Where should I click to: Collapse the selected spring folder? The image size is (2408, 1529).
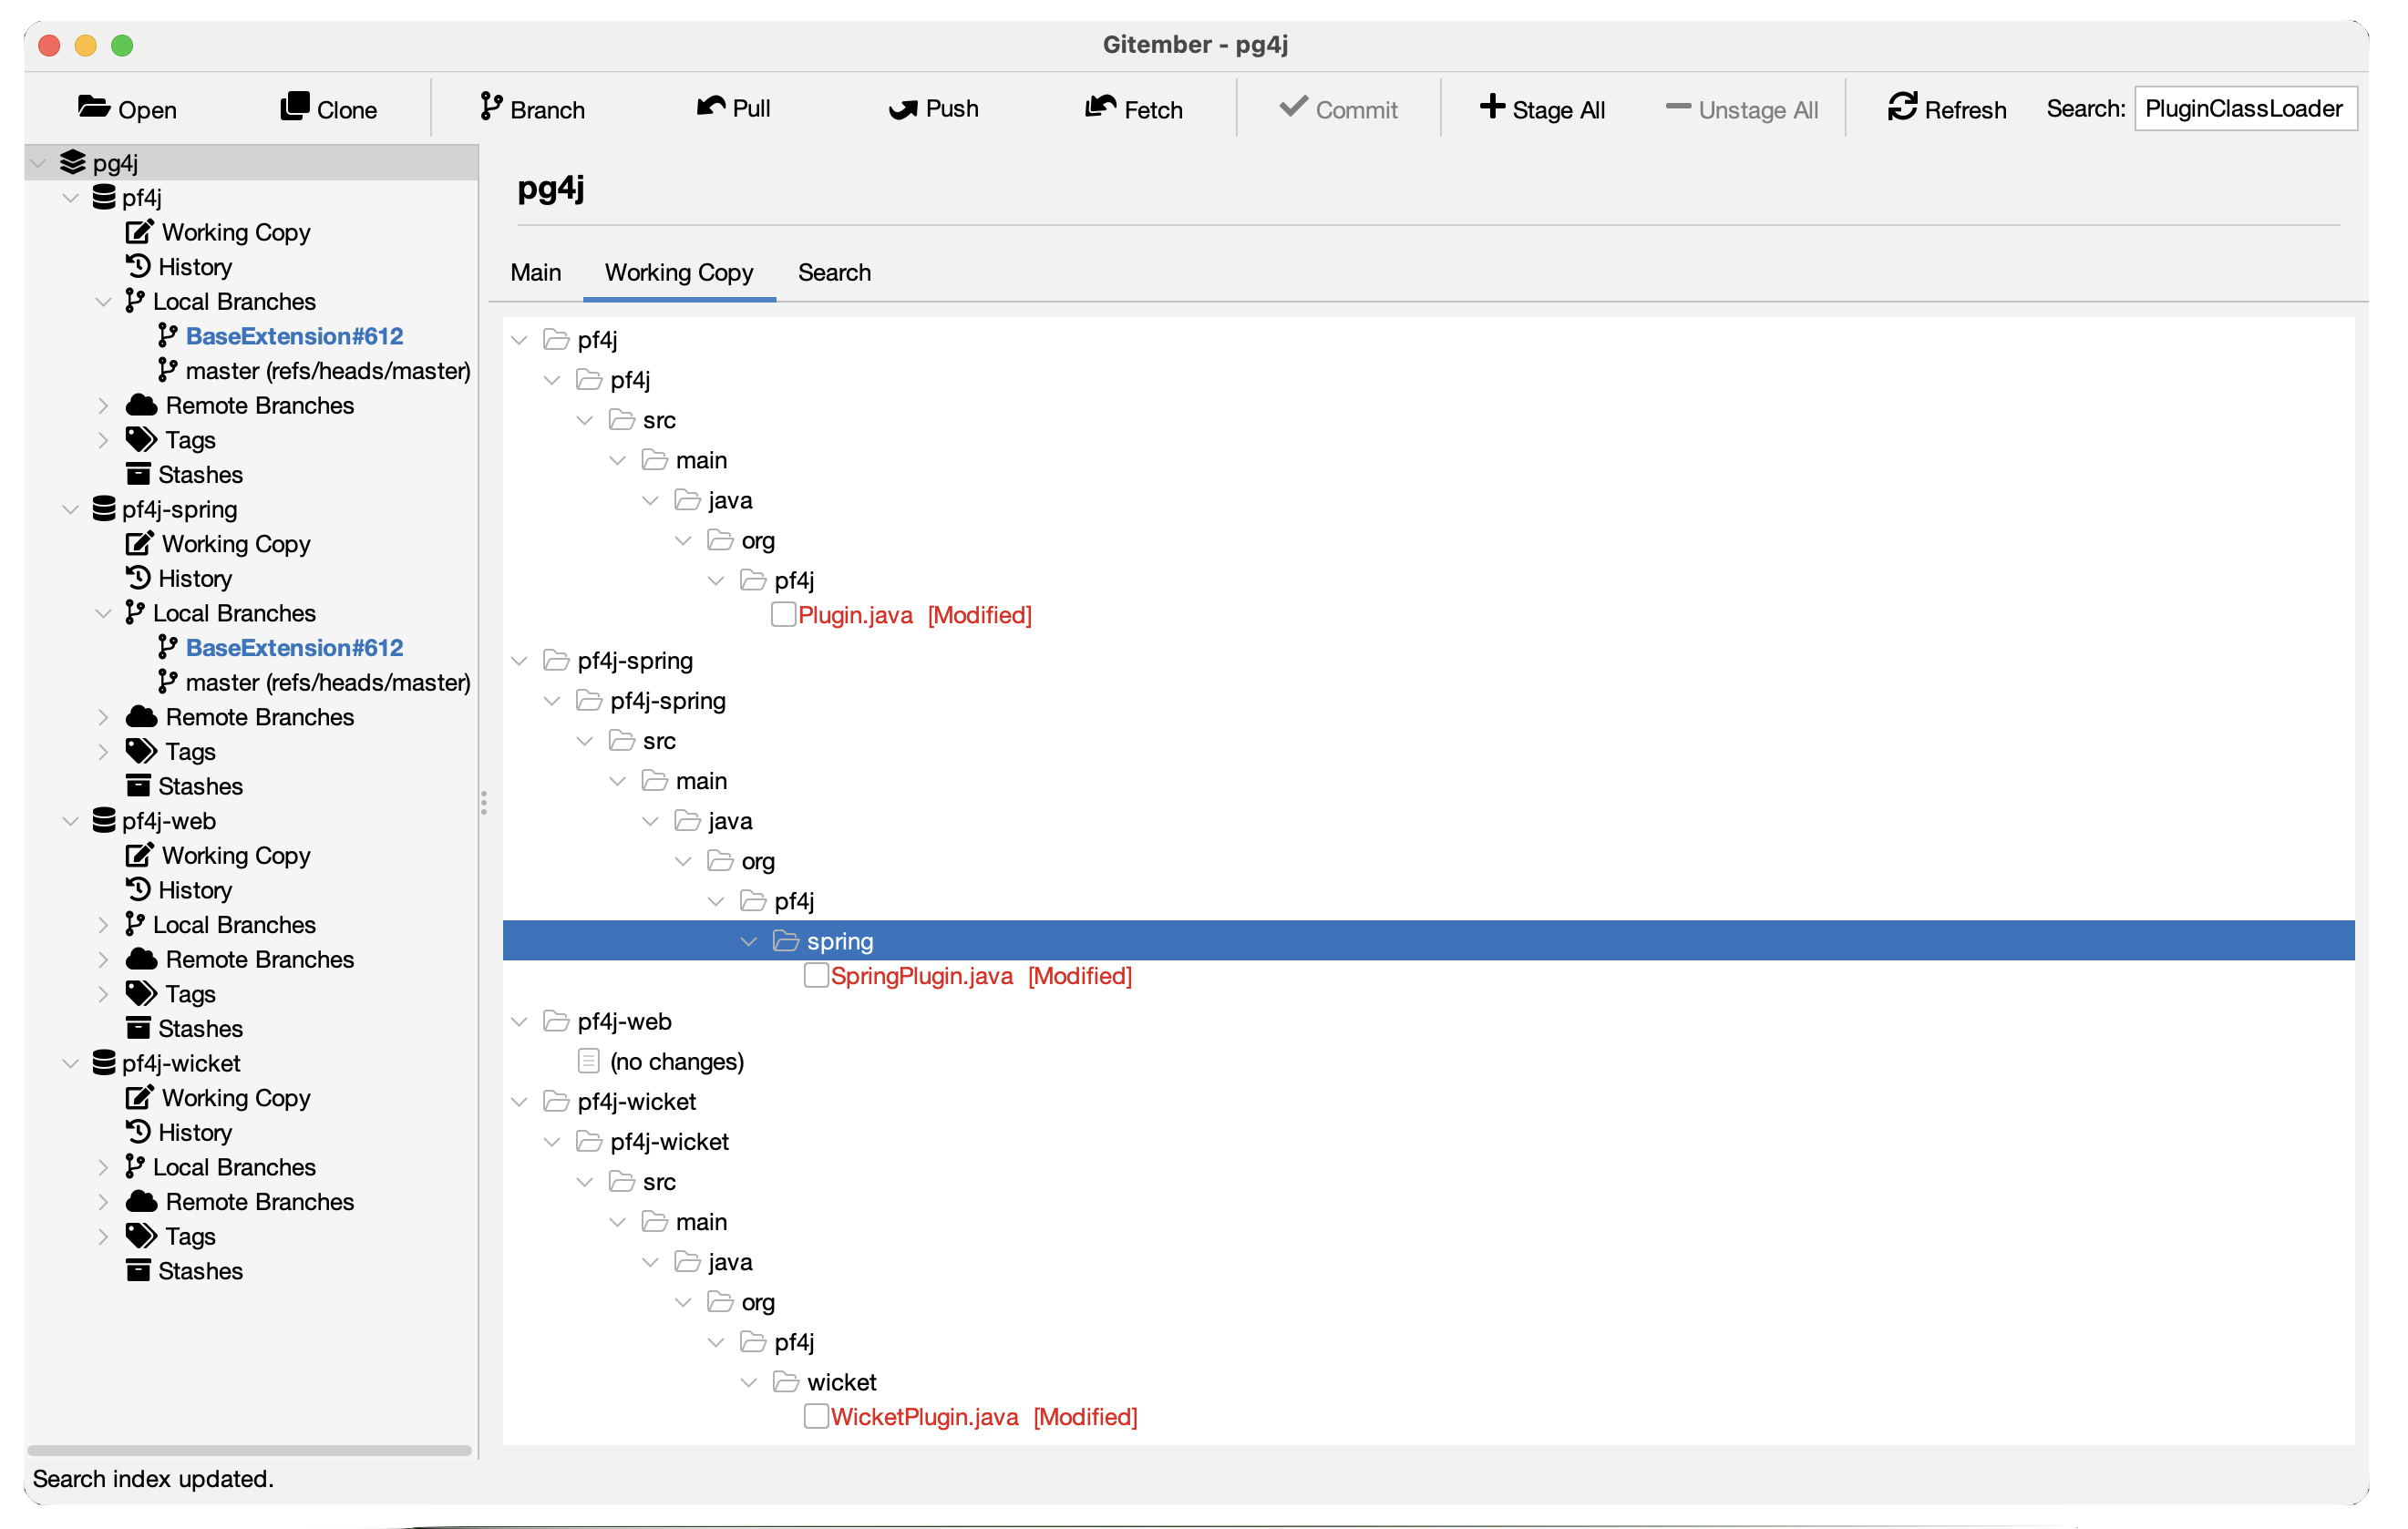[x=749, y=942]
